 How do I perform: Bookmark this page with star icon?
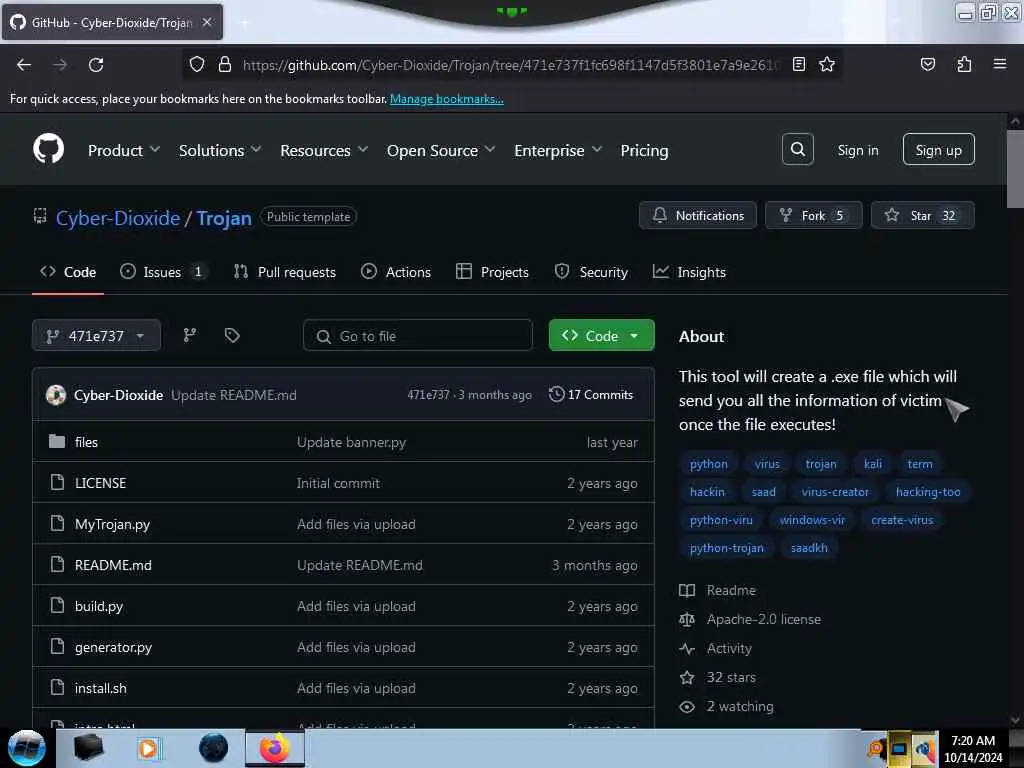827,64
